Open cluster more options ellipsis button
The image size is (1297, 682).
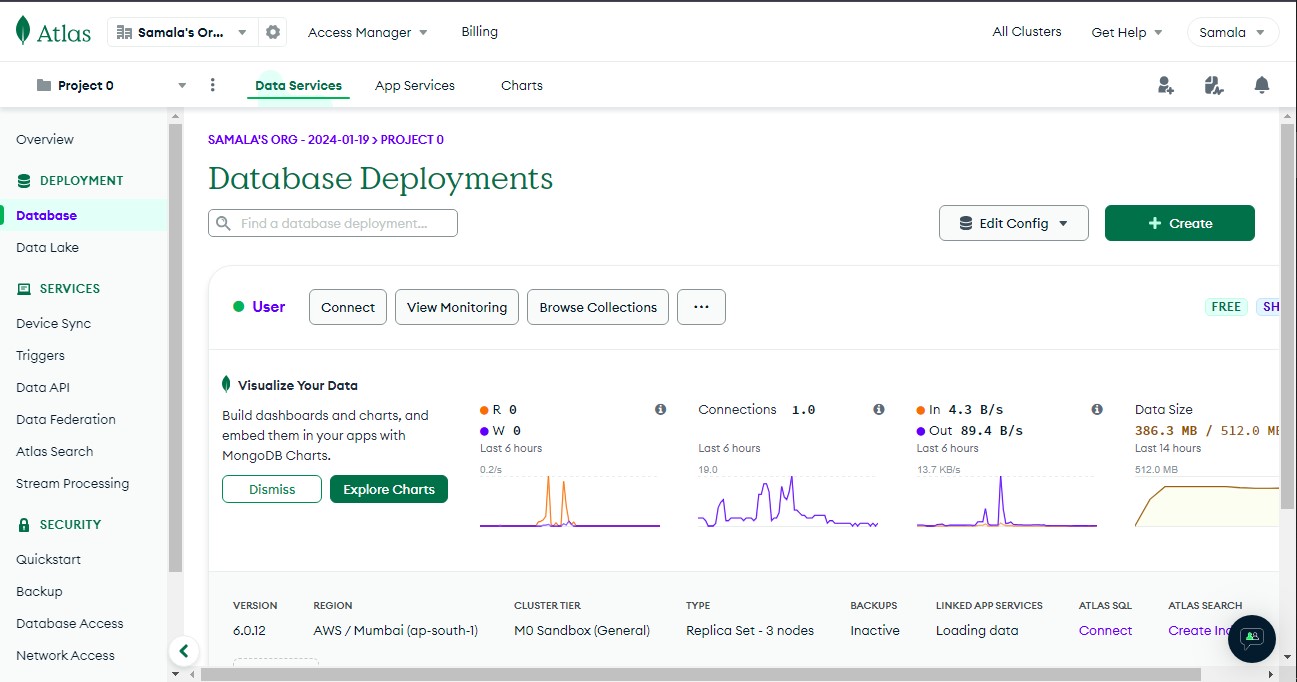(701, 307)
